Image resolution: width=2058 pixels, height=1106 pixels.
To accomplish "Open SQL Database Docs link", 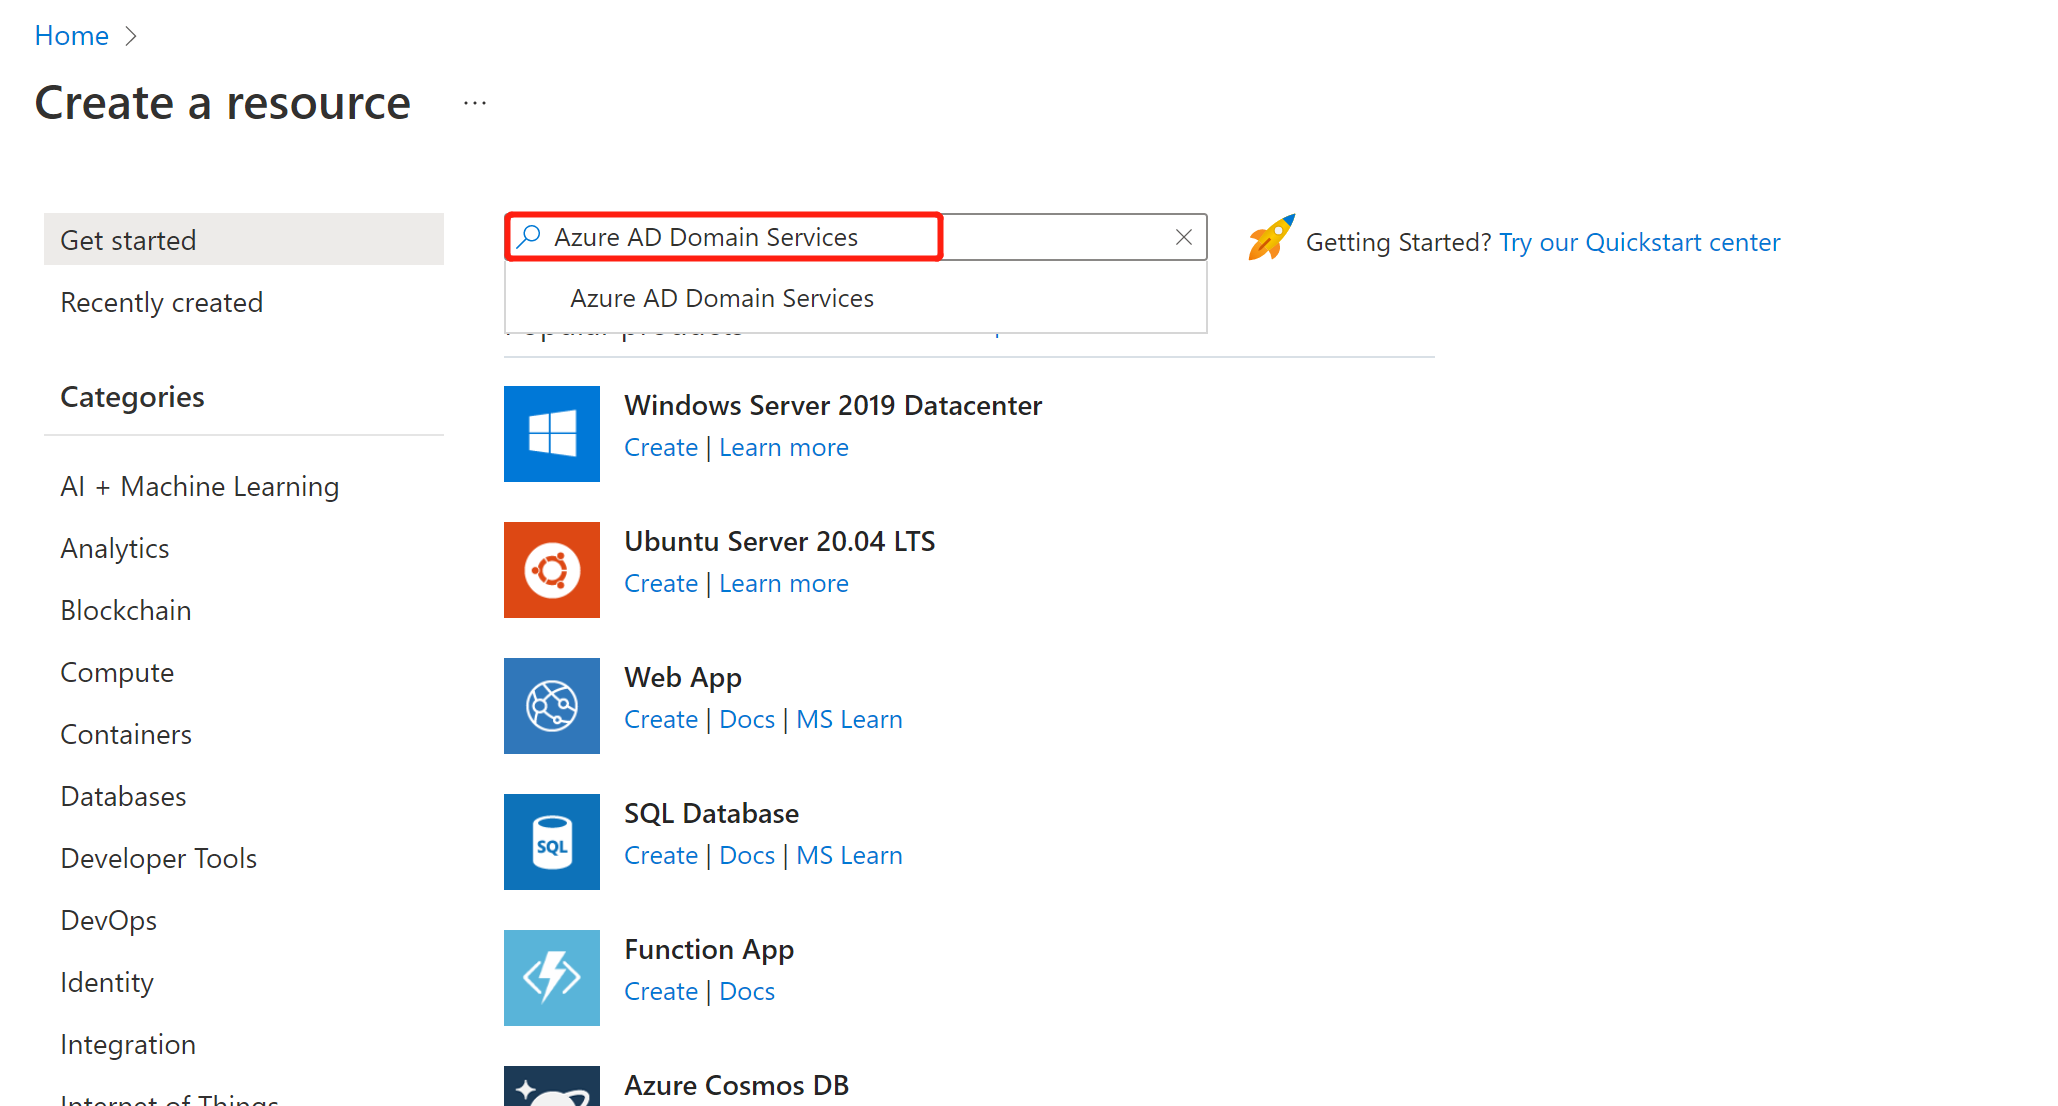I will 747,855.
